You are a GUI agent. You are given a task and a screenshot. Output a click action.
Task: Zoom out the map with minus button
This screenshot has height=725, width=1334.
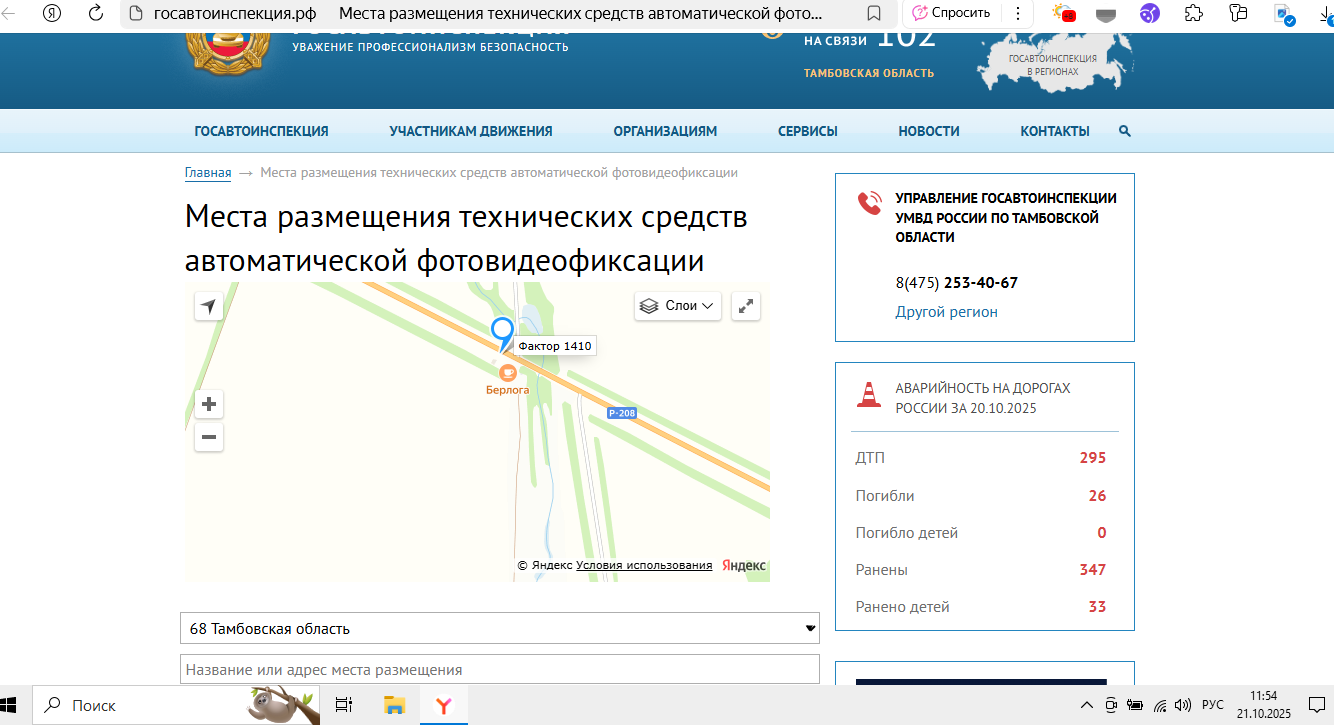[209, 437]
